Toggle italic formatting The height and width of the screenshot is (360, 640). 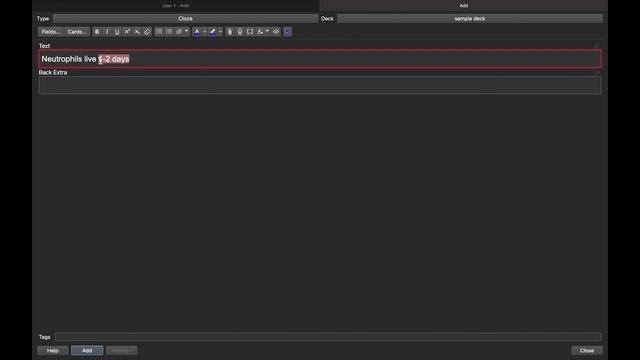pyautogui.click(x=107, y=32)
